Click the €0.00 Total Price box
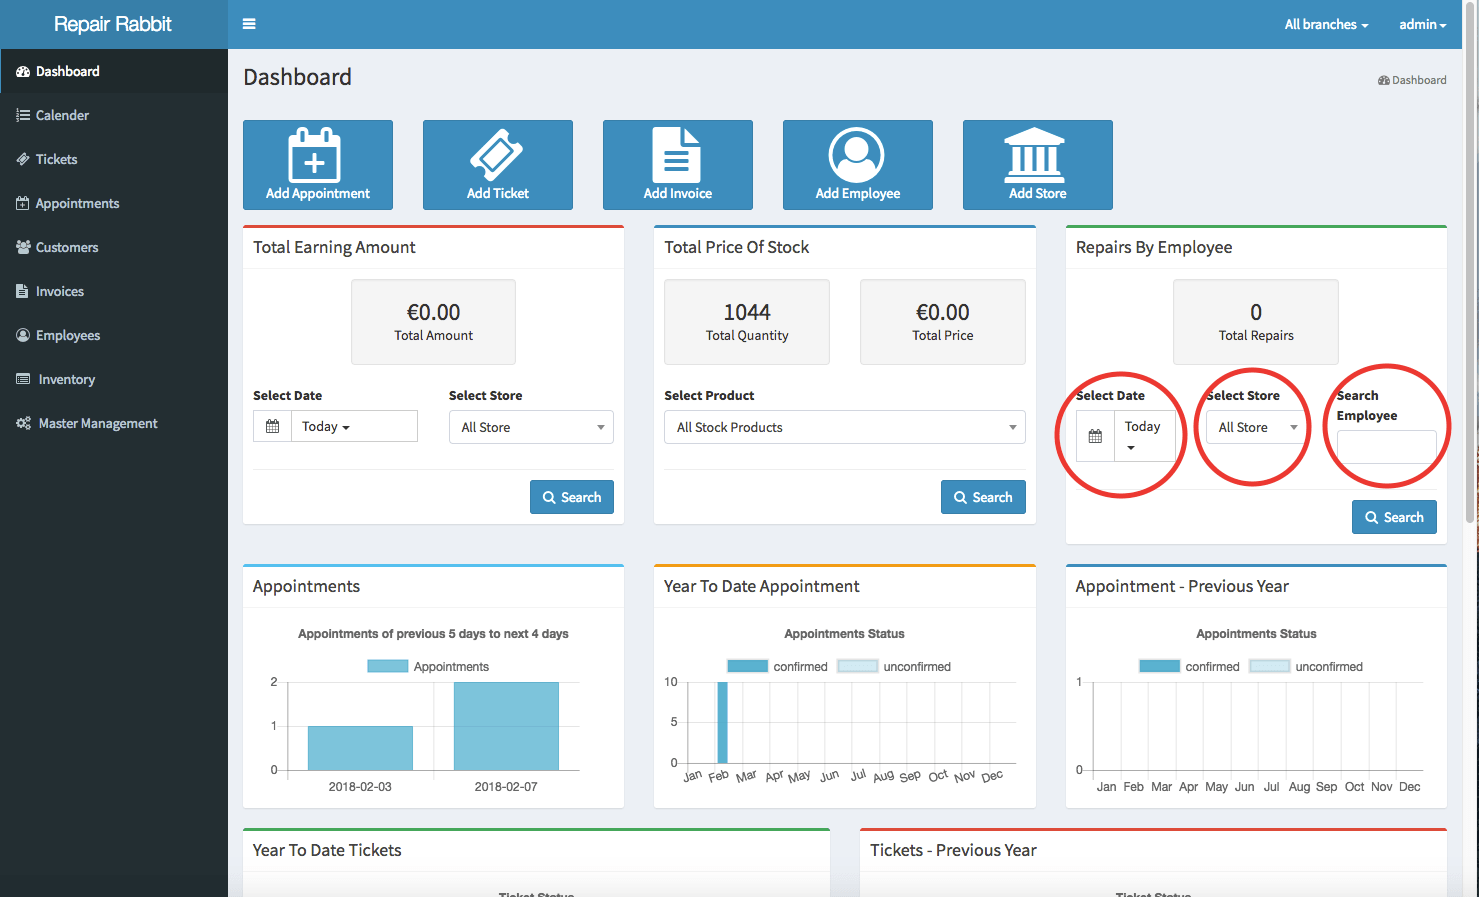This screenshot has width=1479, height=897. point(943,322)
